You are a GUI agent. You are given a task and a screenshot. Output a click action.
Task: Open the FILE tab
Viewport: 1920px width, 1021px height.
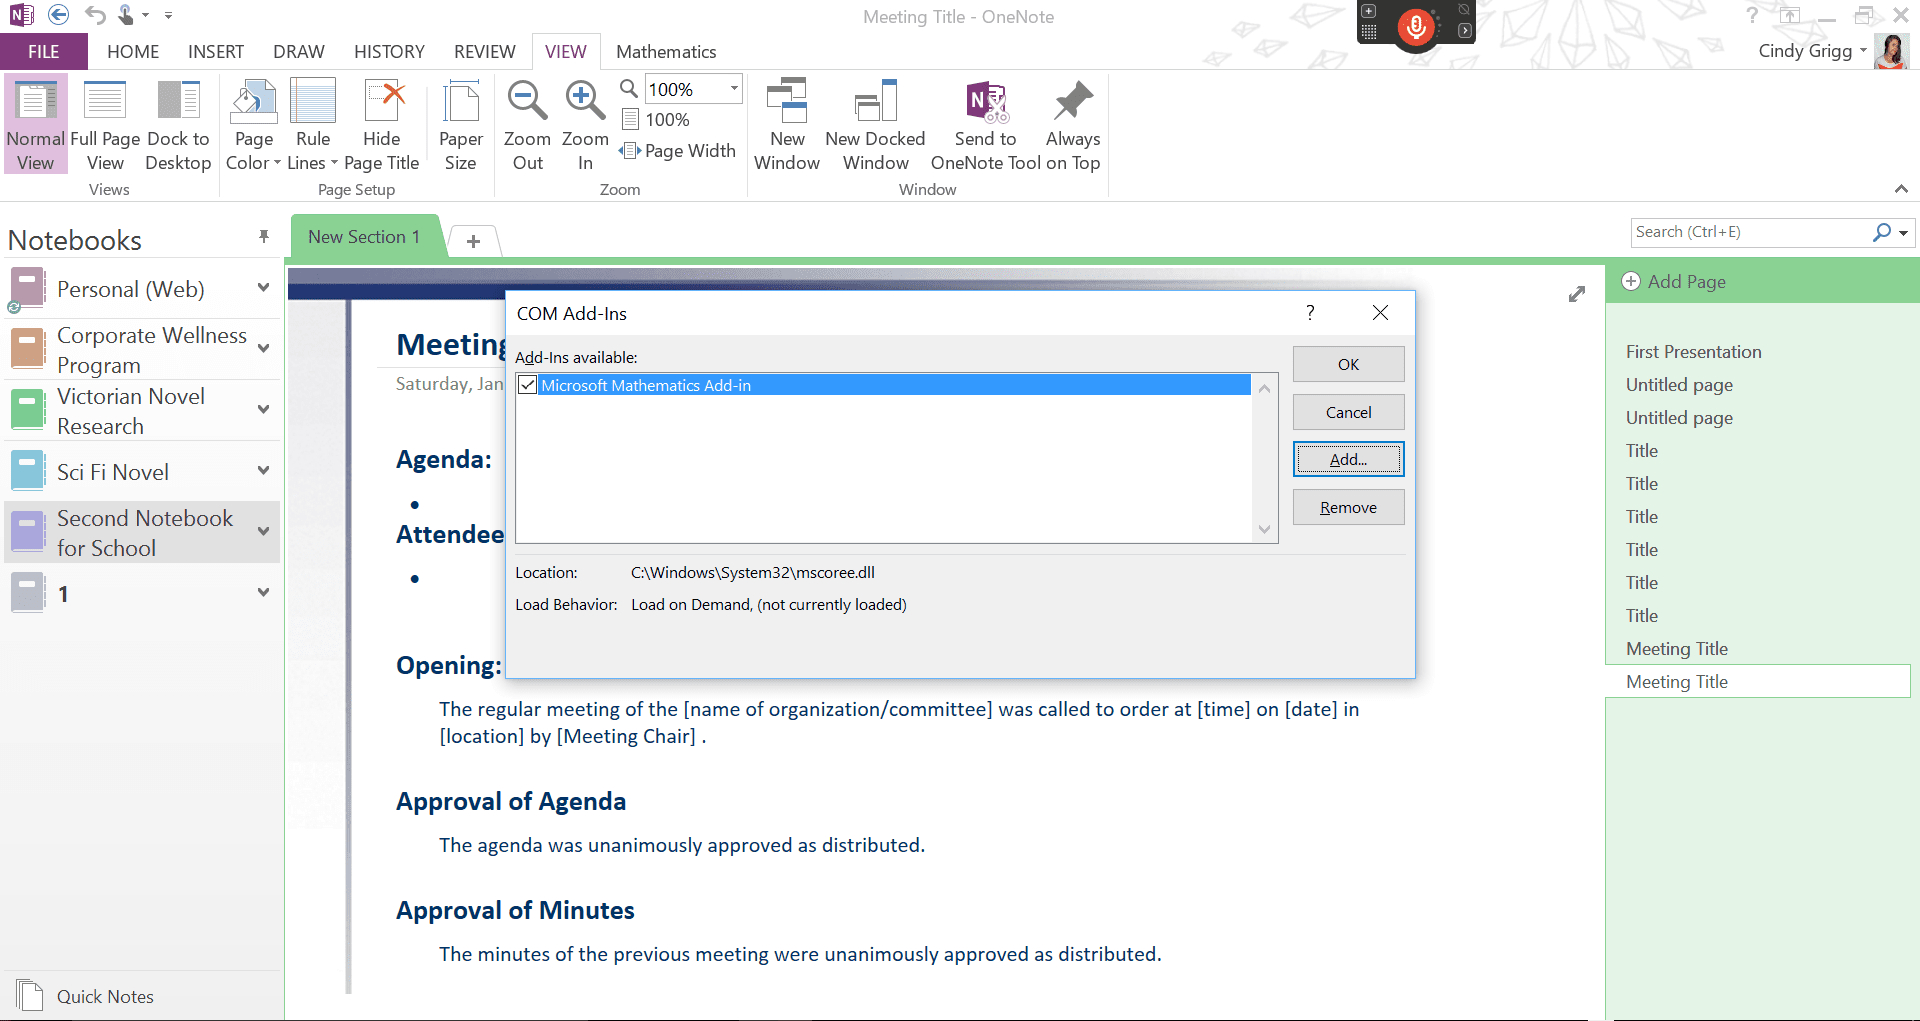coord(43,51)
